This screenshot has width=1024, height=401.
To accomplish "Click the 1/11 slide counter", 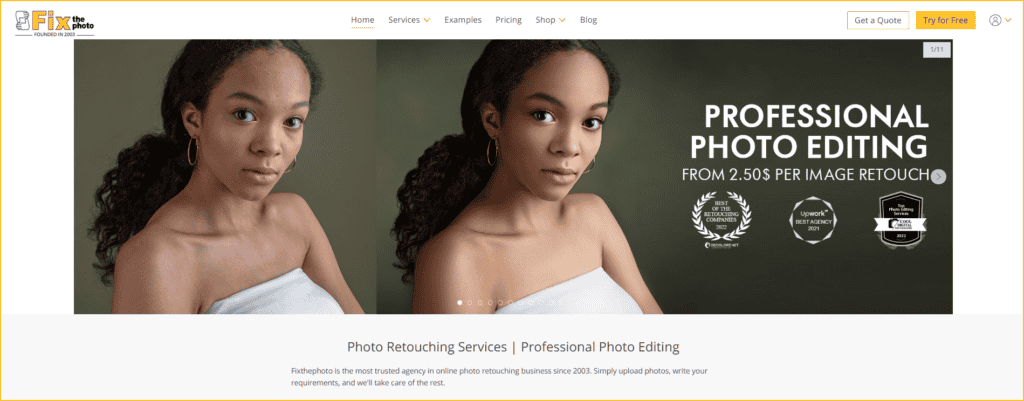I will point(936,50).
